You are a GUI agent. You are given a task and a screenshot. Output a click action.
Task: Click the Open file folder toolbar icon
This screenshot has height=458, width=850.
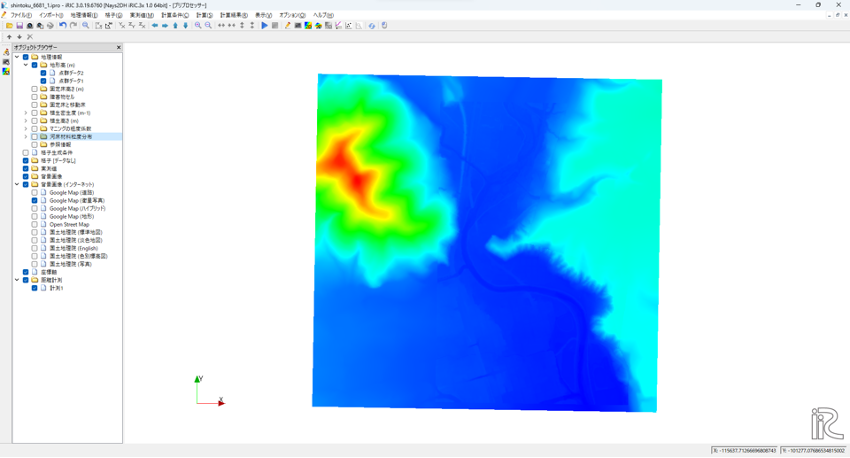tap(9, 25)
